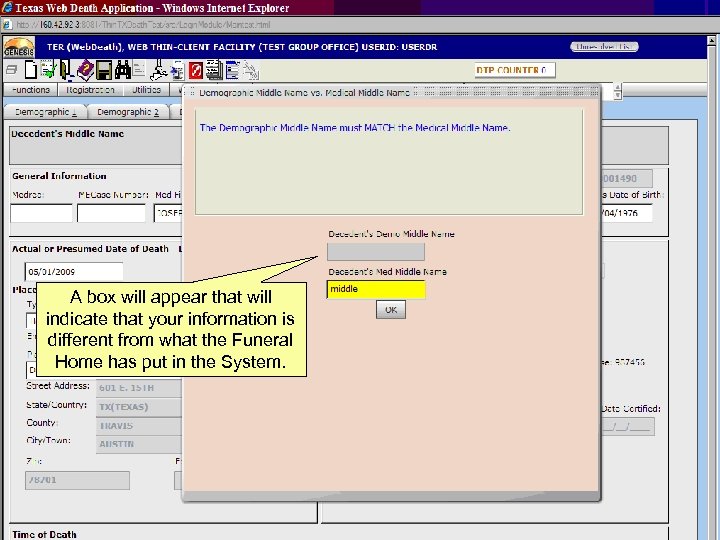This screenshot has height=540, width=720.
Task: Click the Actual or Presumed Date of Death field
Action: click(x=74, y=271)
